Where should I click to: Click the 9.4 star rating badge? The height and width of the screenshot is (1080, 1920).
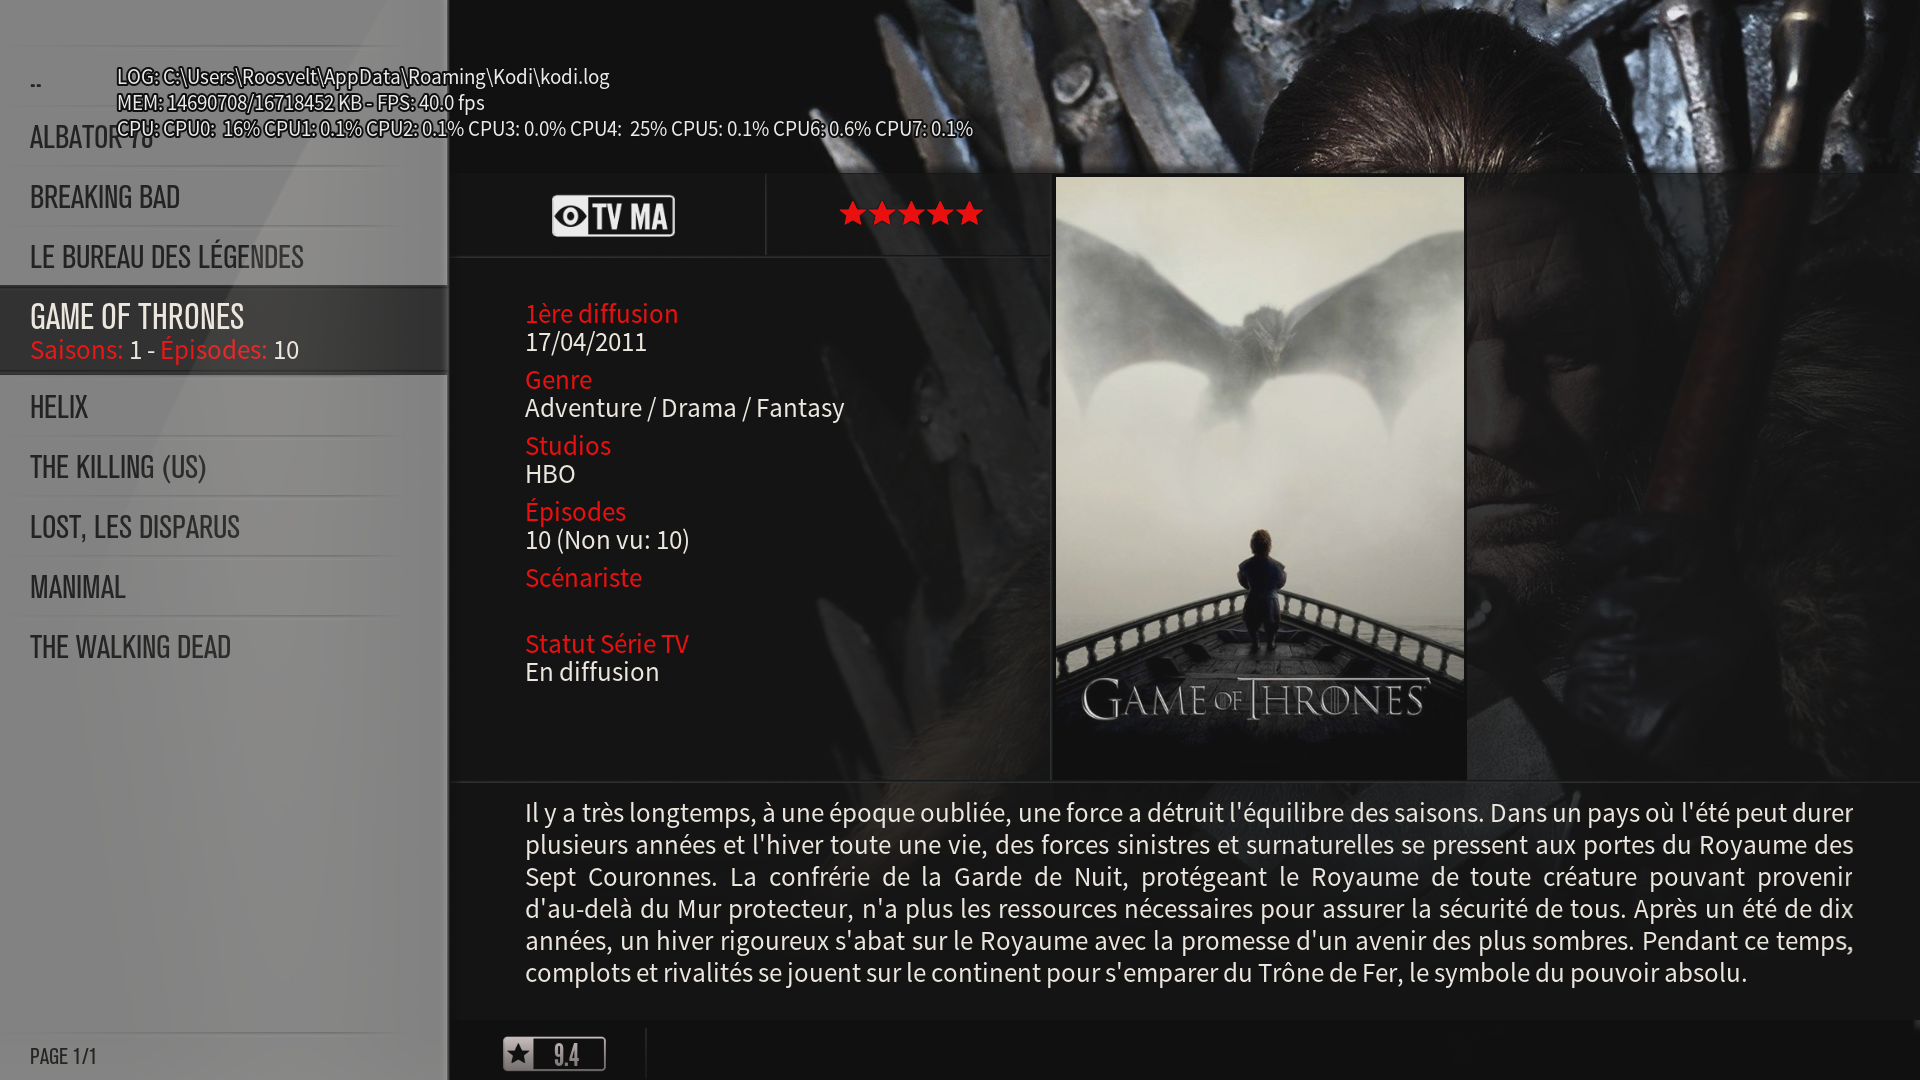(x=554, y=1054)
